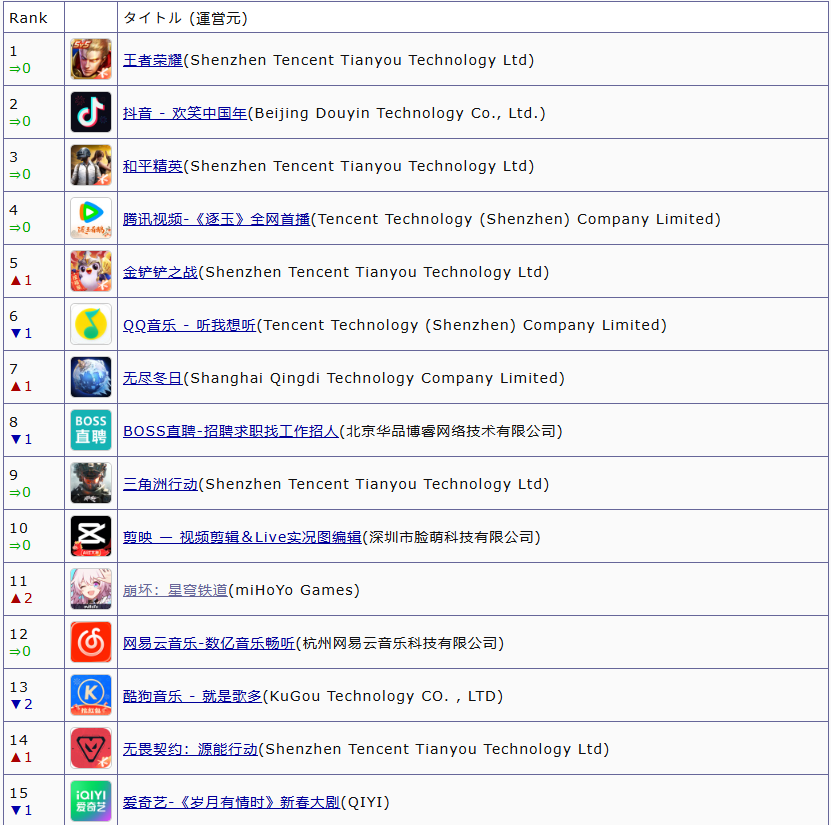831x825 pixels.
Task: Click the 网易云音乐 app icon
Action: coord(91,642)
